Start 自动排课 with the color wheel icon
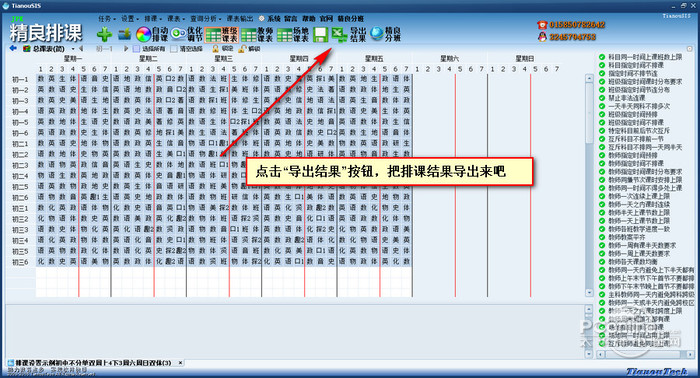This screenshot has height=378, width=700. click(152, 34)
